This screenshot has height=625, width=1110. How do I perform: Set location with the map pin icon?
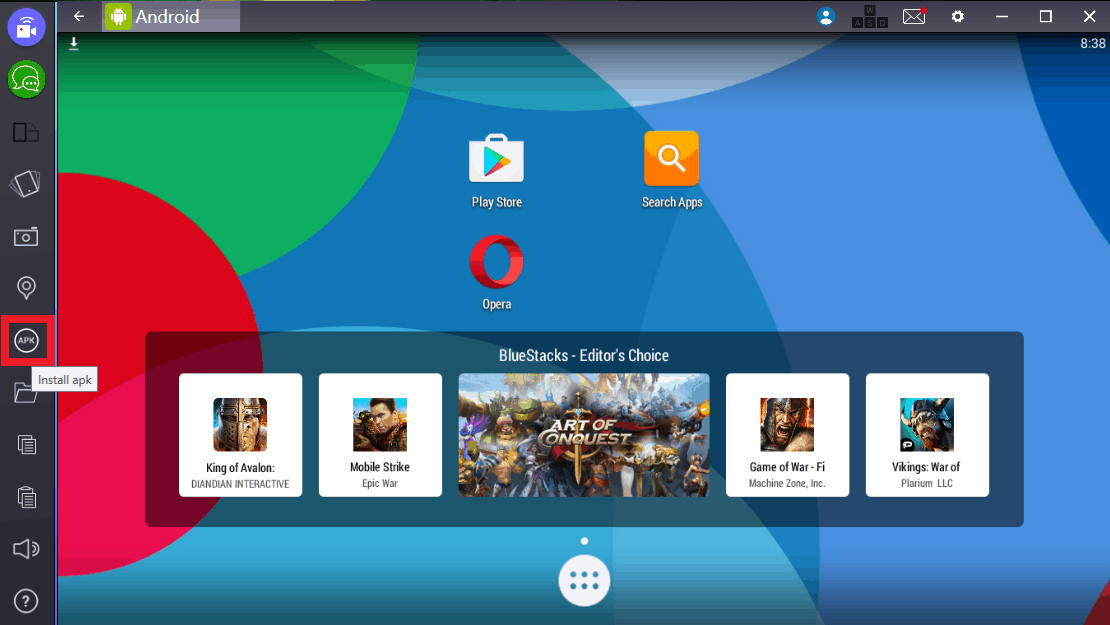click(26, 288)
